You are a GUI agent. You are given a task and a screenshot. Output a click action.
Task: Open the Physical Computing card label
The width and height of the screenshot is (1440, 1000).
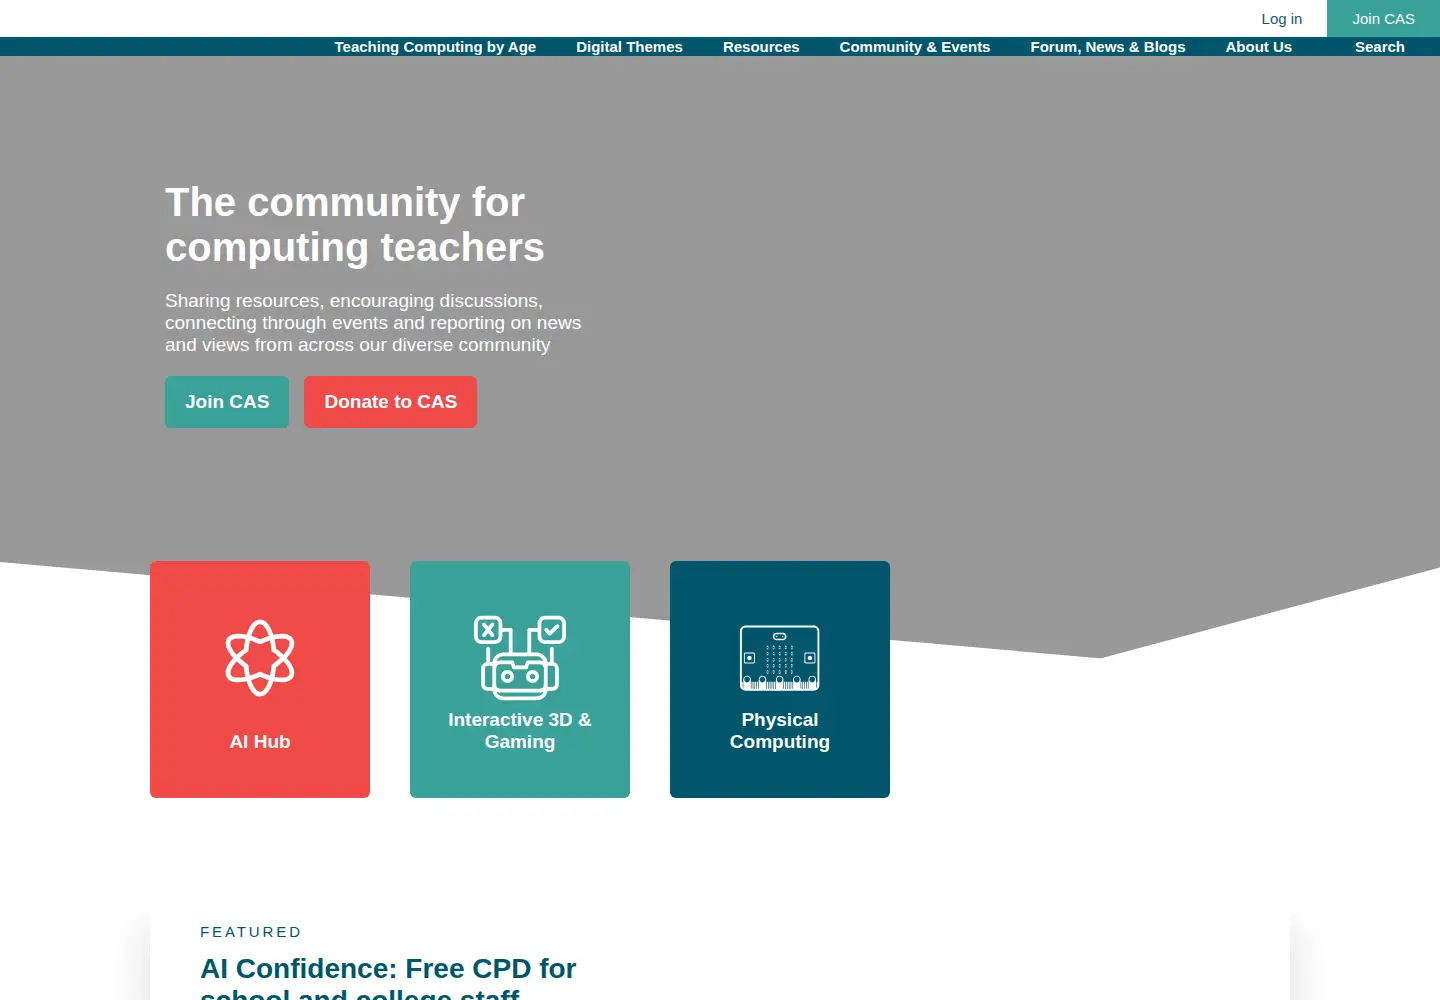click(x=780, y=731)
